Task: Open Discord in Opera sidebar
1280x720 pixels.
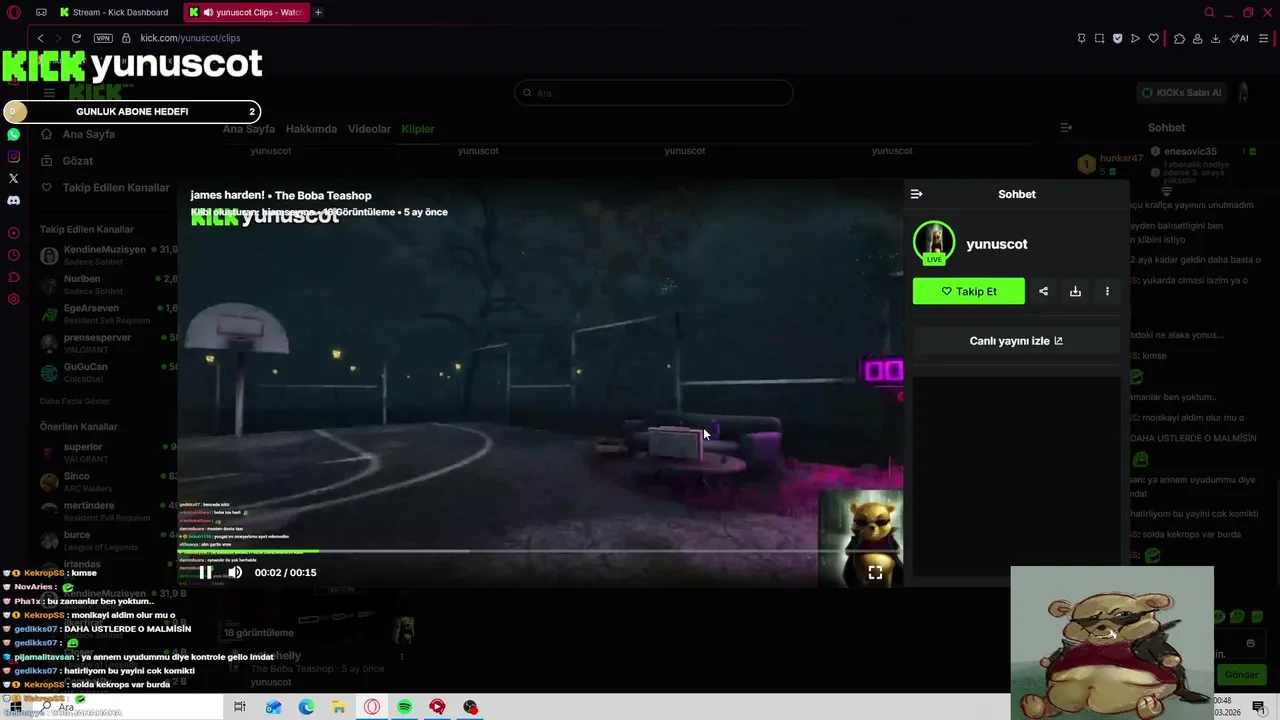Action: [13, 200]
